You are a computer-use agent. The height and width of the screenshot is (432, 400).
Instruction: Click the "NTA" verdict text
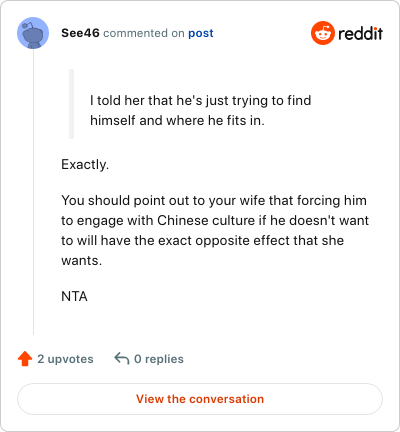click(x=74, y=296)
